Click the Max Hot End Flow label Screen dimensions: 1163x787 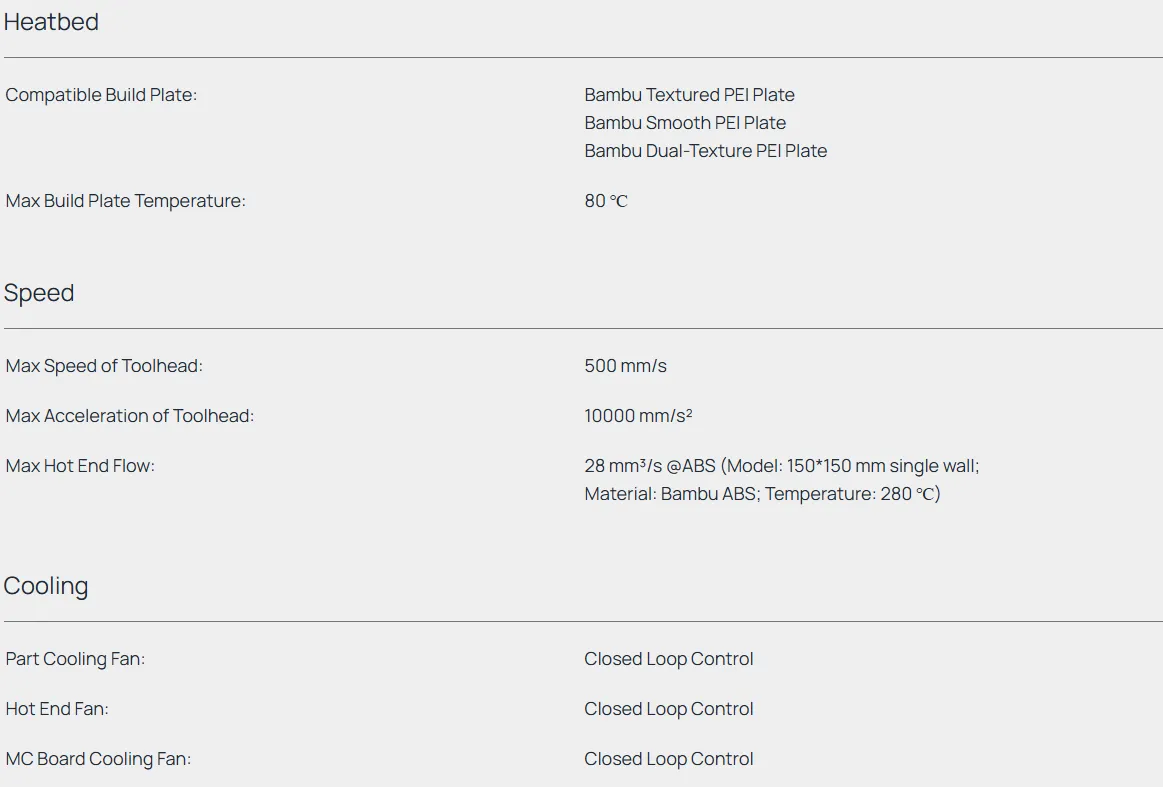click(x=80, y=466)
